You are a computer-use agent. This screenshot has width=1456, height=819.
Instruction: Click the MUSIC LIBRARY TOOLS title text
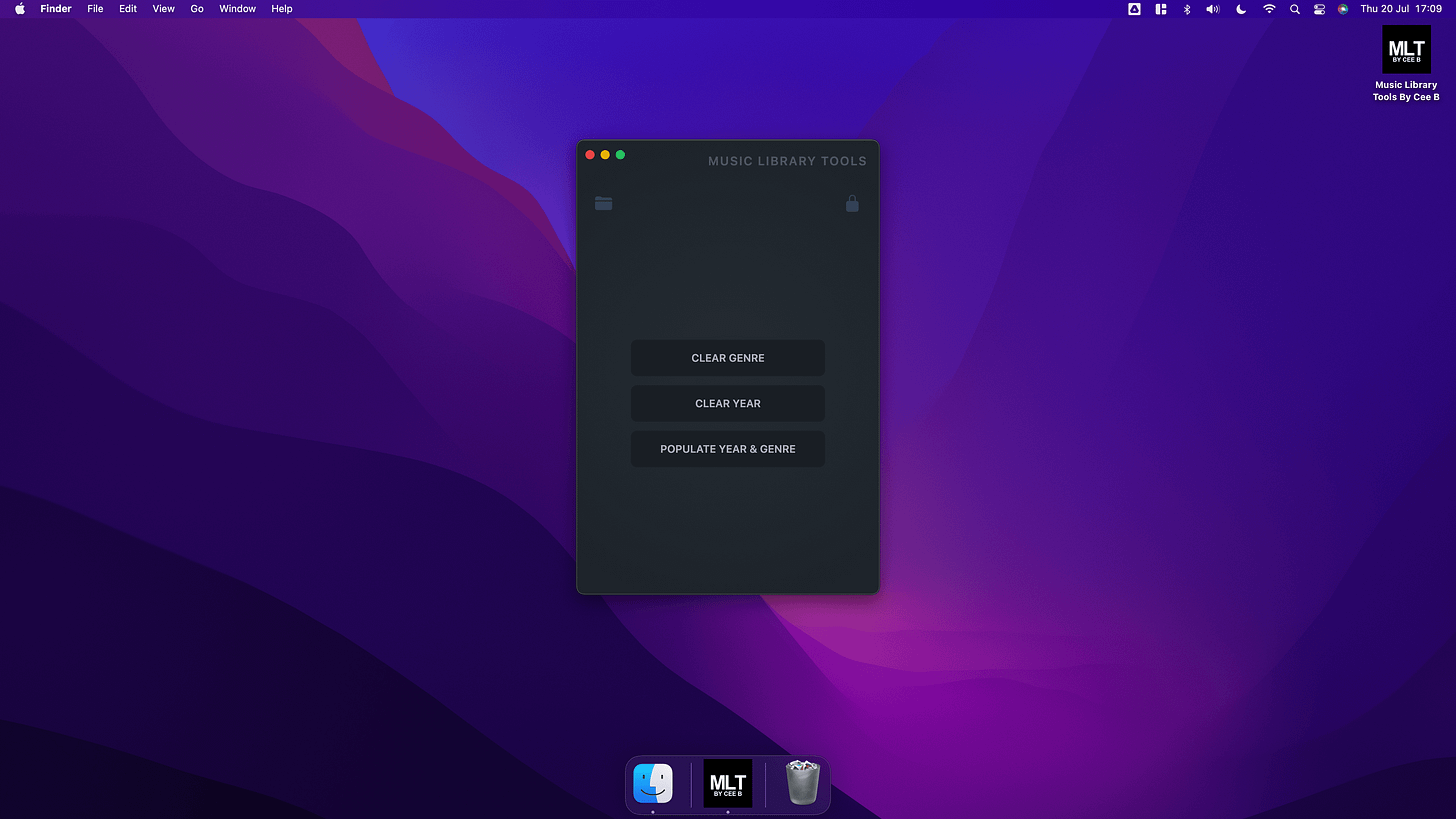(x=787, y=161)
